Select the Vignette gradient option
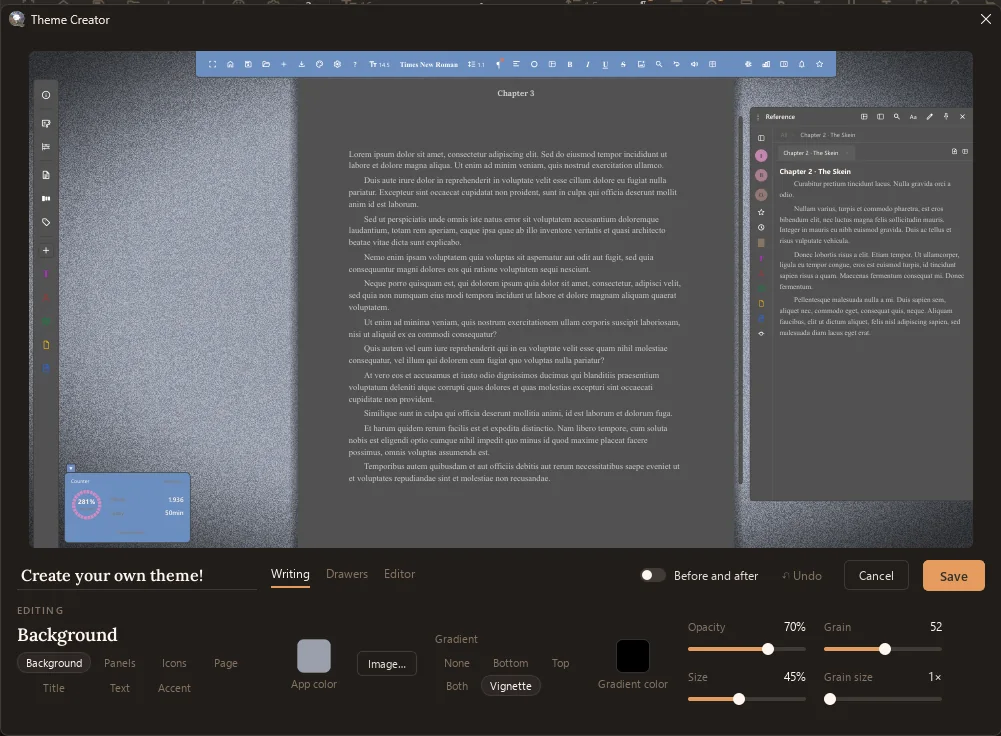This screenshot has height=736, width=1001. (x=511, y=686)
